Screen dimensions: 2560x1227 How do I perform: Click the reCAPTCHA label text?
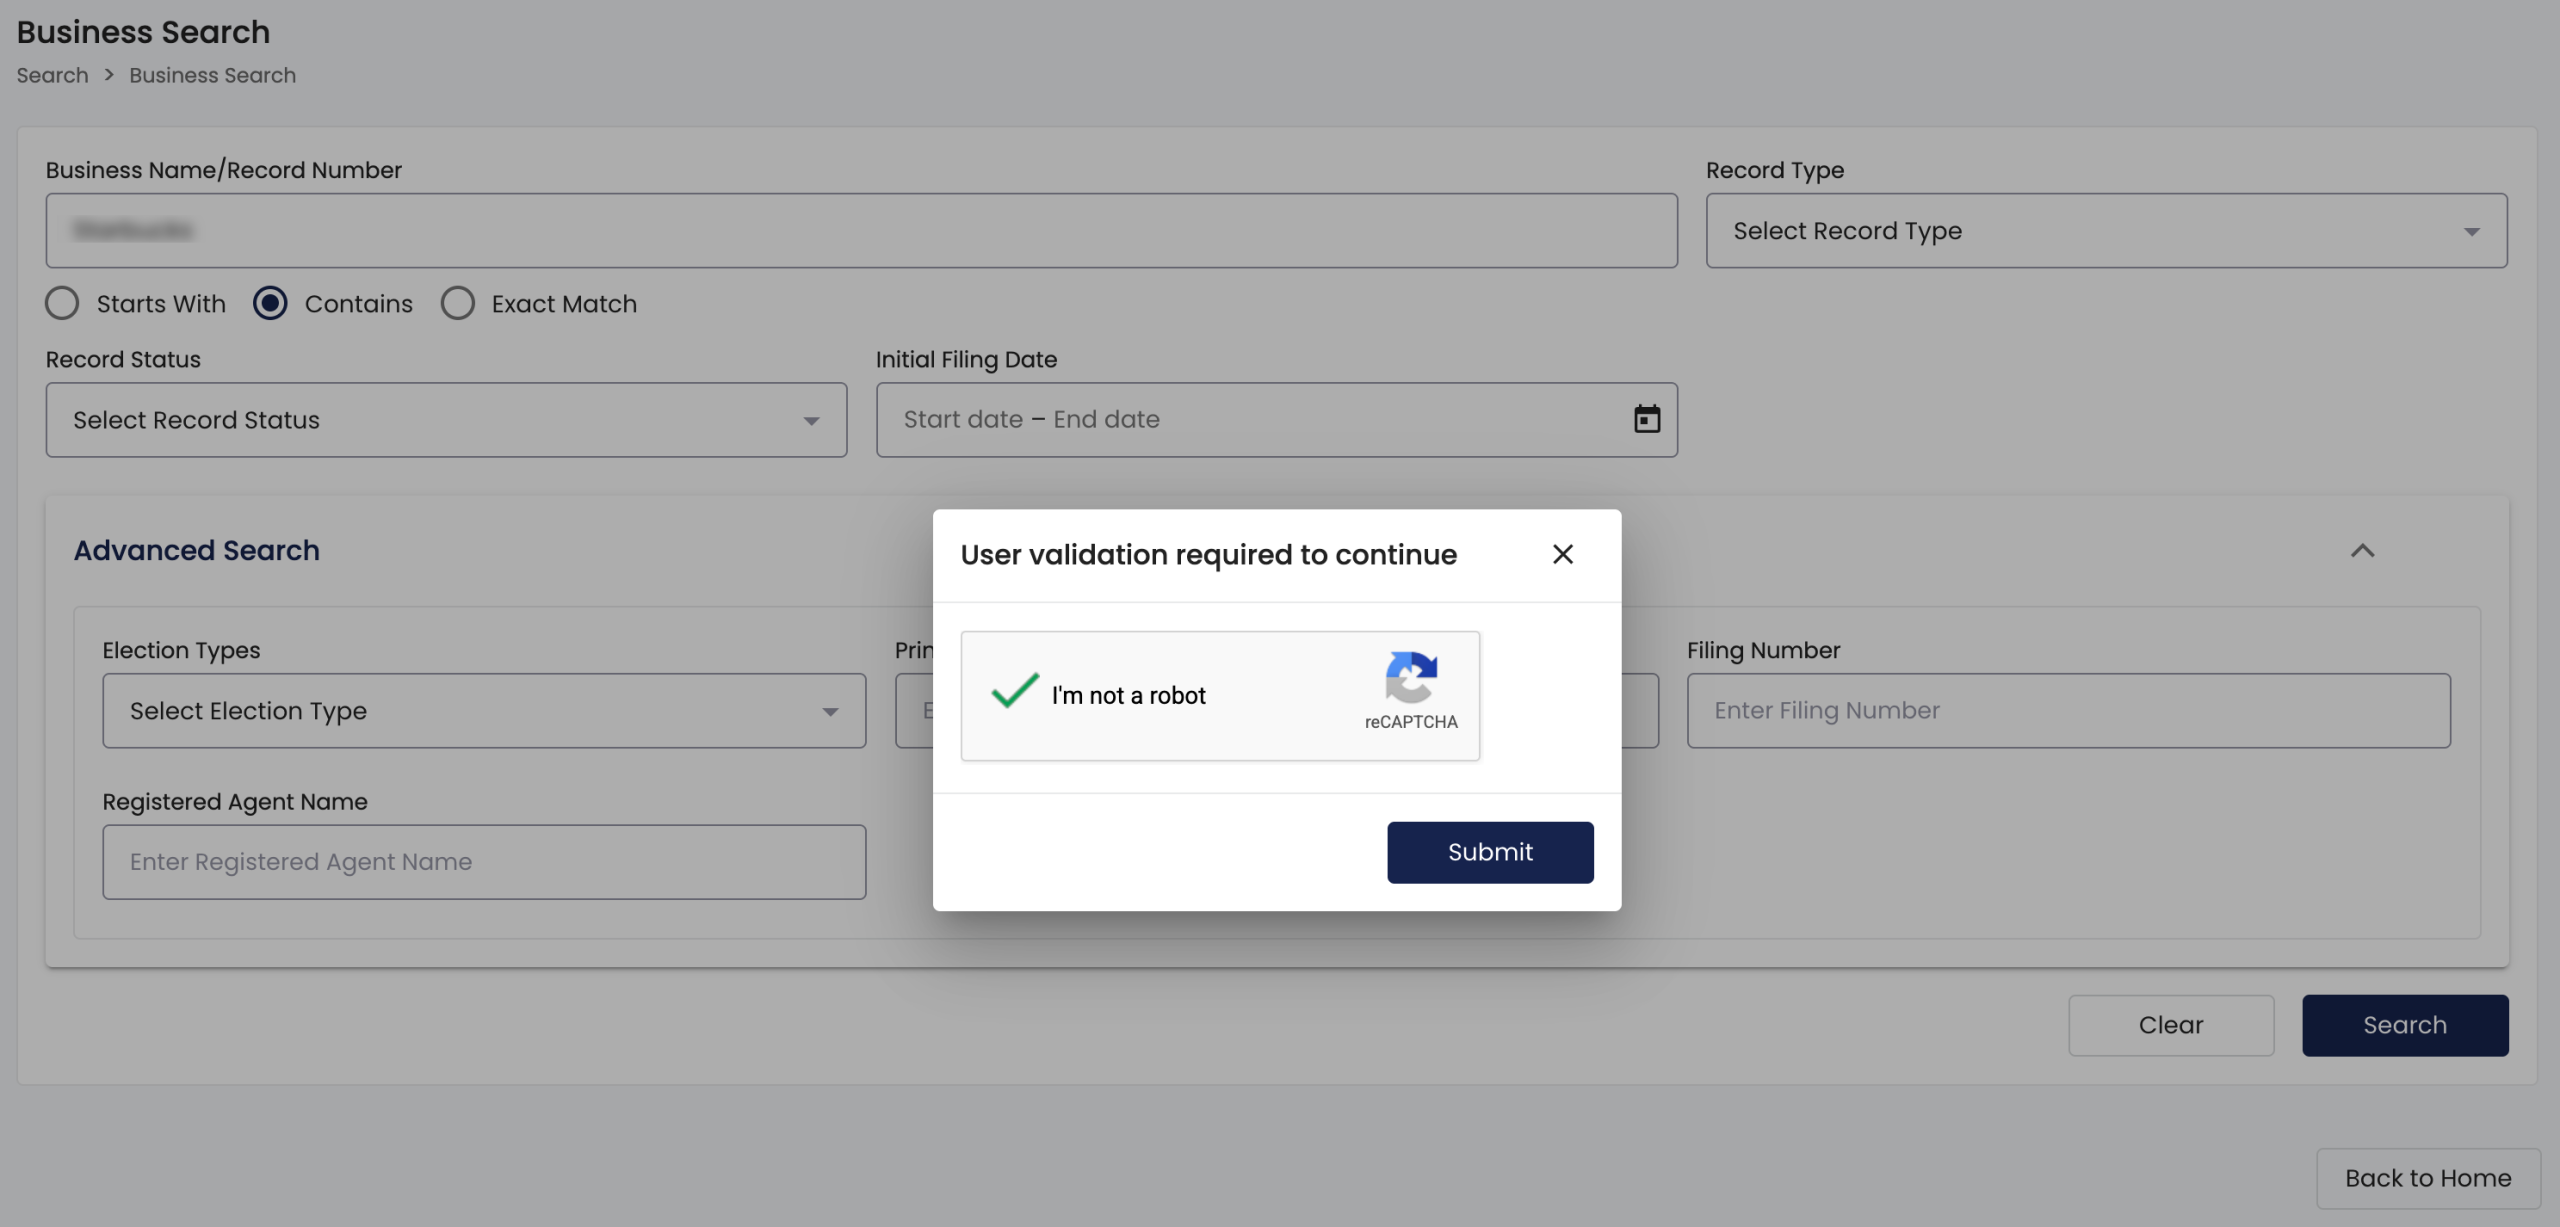[x=1410, y=722]
